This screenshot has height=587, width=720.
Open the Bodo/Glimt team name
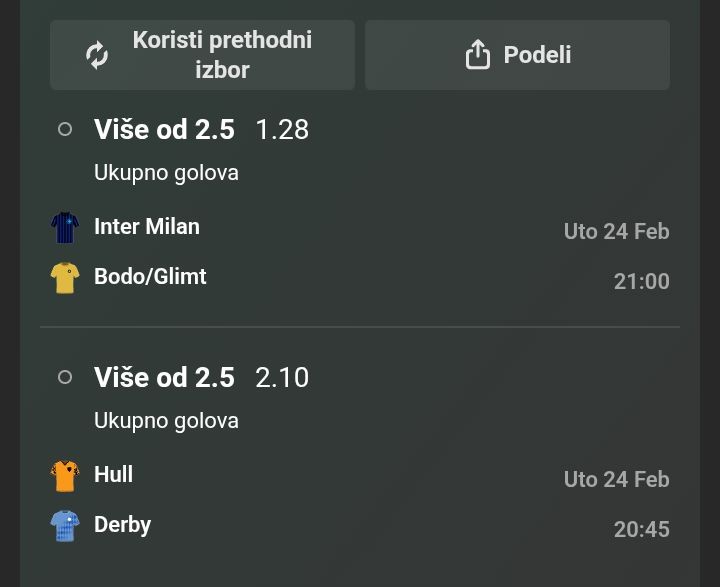tap(150, 276)
